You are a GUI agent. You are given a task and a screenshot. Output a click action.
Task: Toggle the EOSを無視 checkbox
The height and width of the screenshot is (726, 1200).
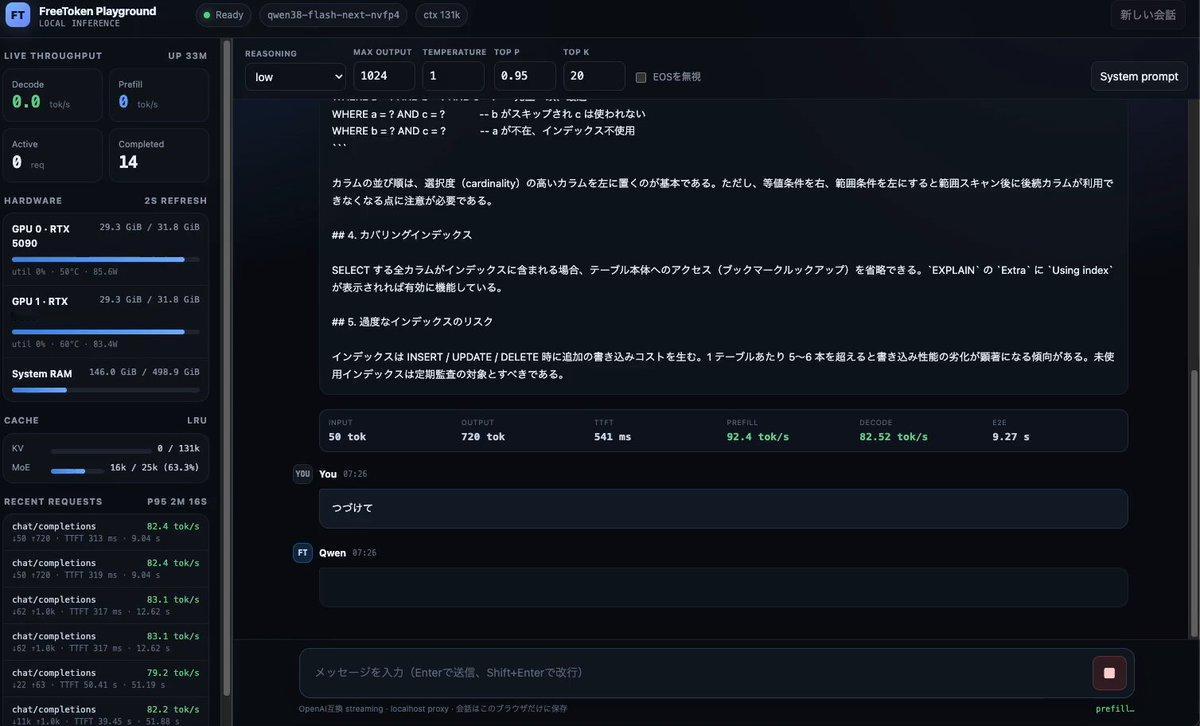tap(641, 77)
